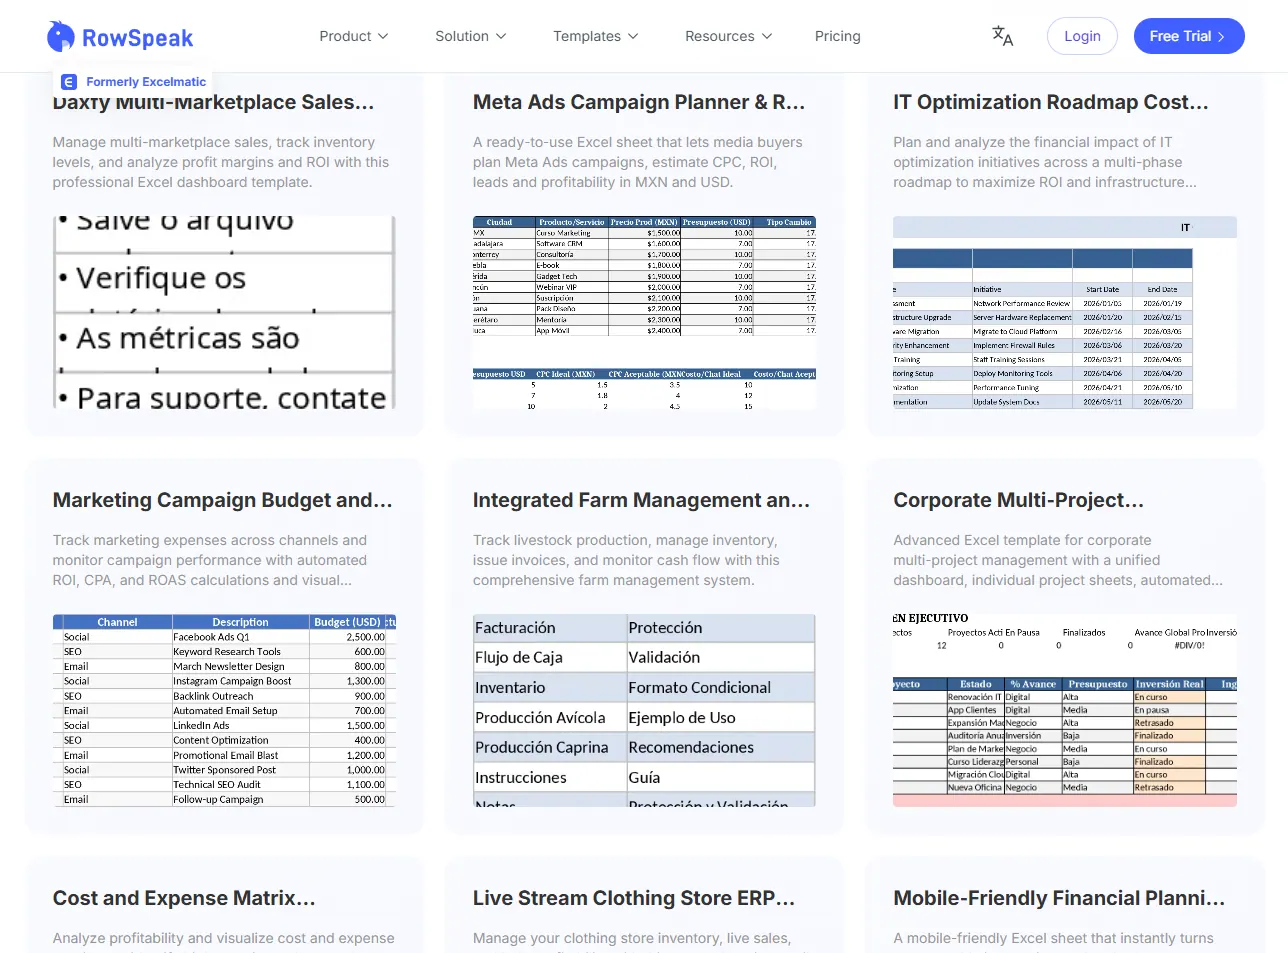Viewport: 1288px width, 953px height.
Task: Open Live Stream Clothing Store ERP title
Action: (x=633, y=898)
